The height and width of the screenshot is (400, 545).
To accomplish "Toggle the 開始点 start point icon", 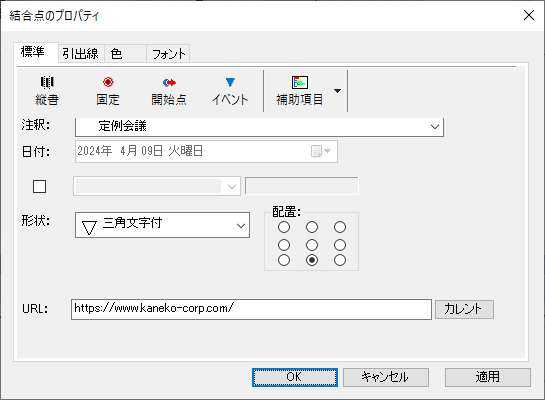I will pos(169,91).
